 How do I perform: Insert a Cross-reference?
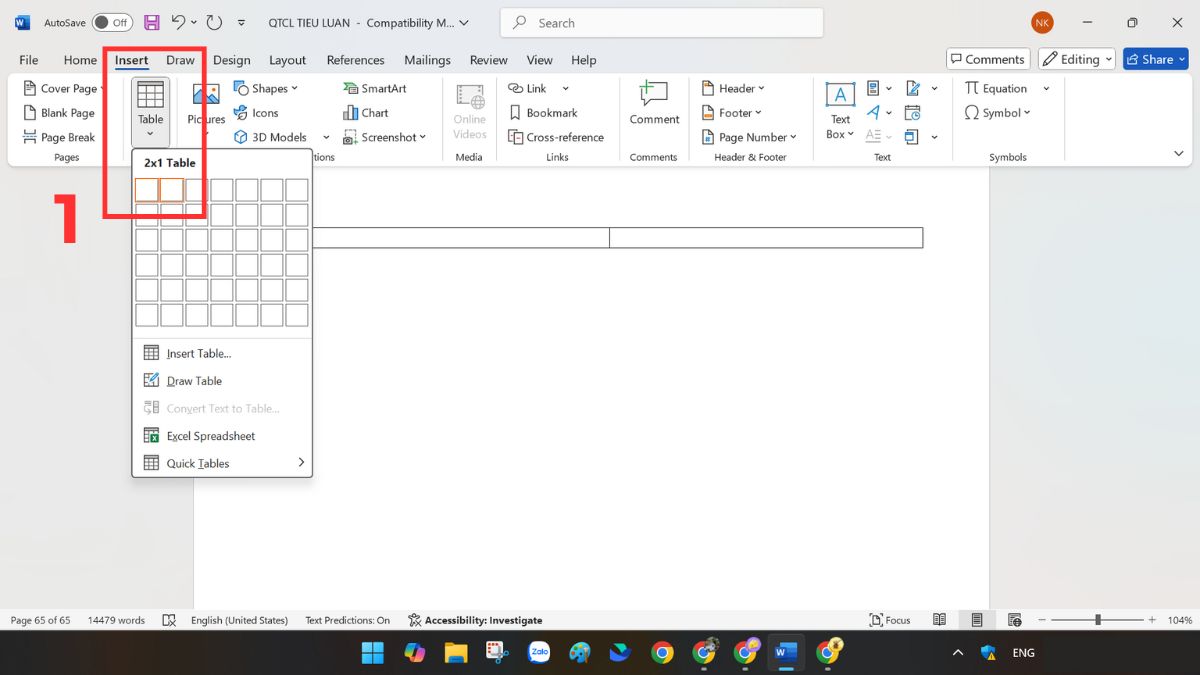point(556,137)
